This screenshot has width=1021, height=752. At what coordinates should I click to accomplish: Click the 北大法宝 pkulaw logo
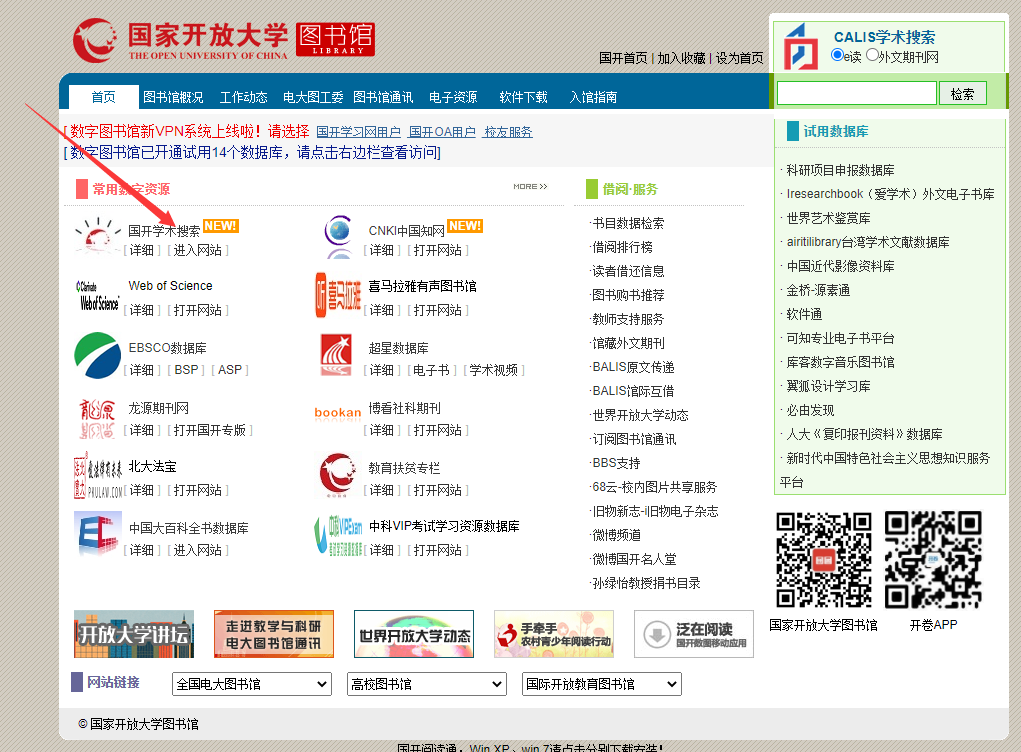point(98,476)
